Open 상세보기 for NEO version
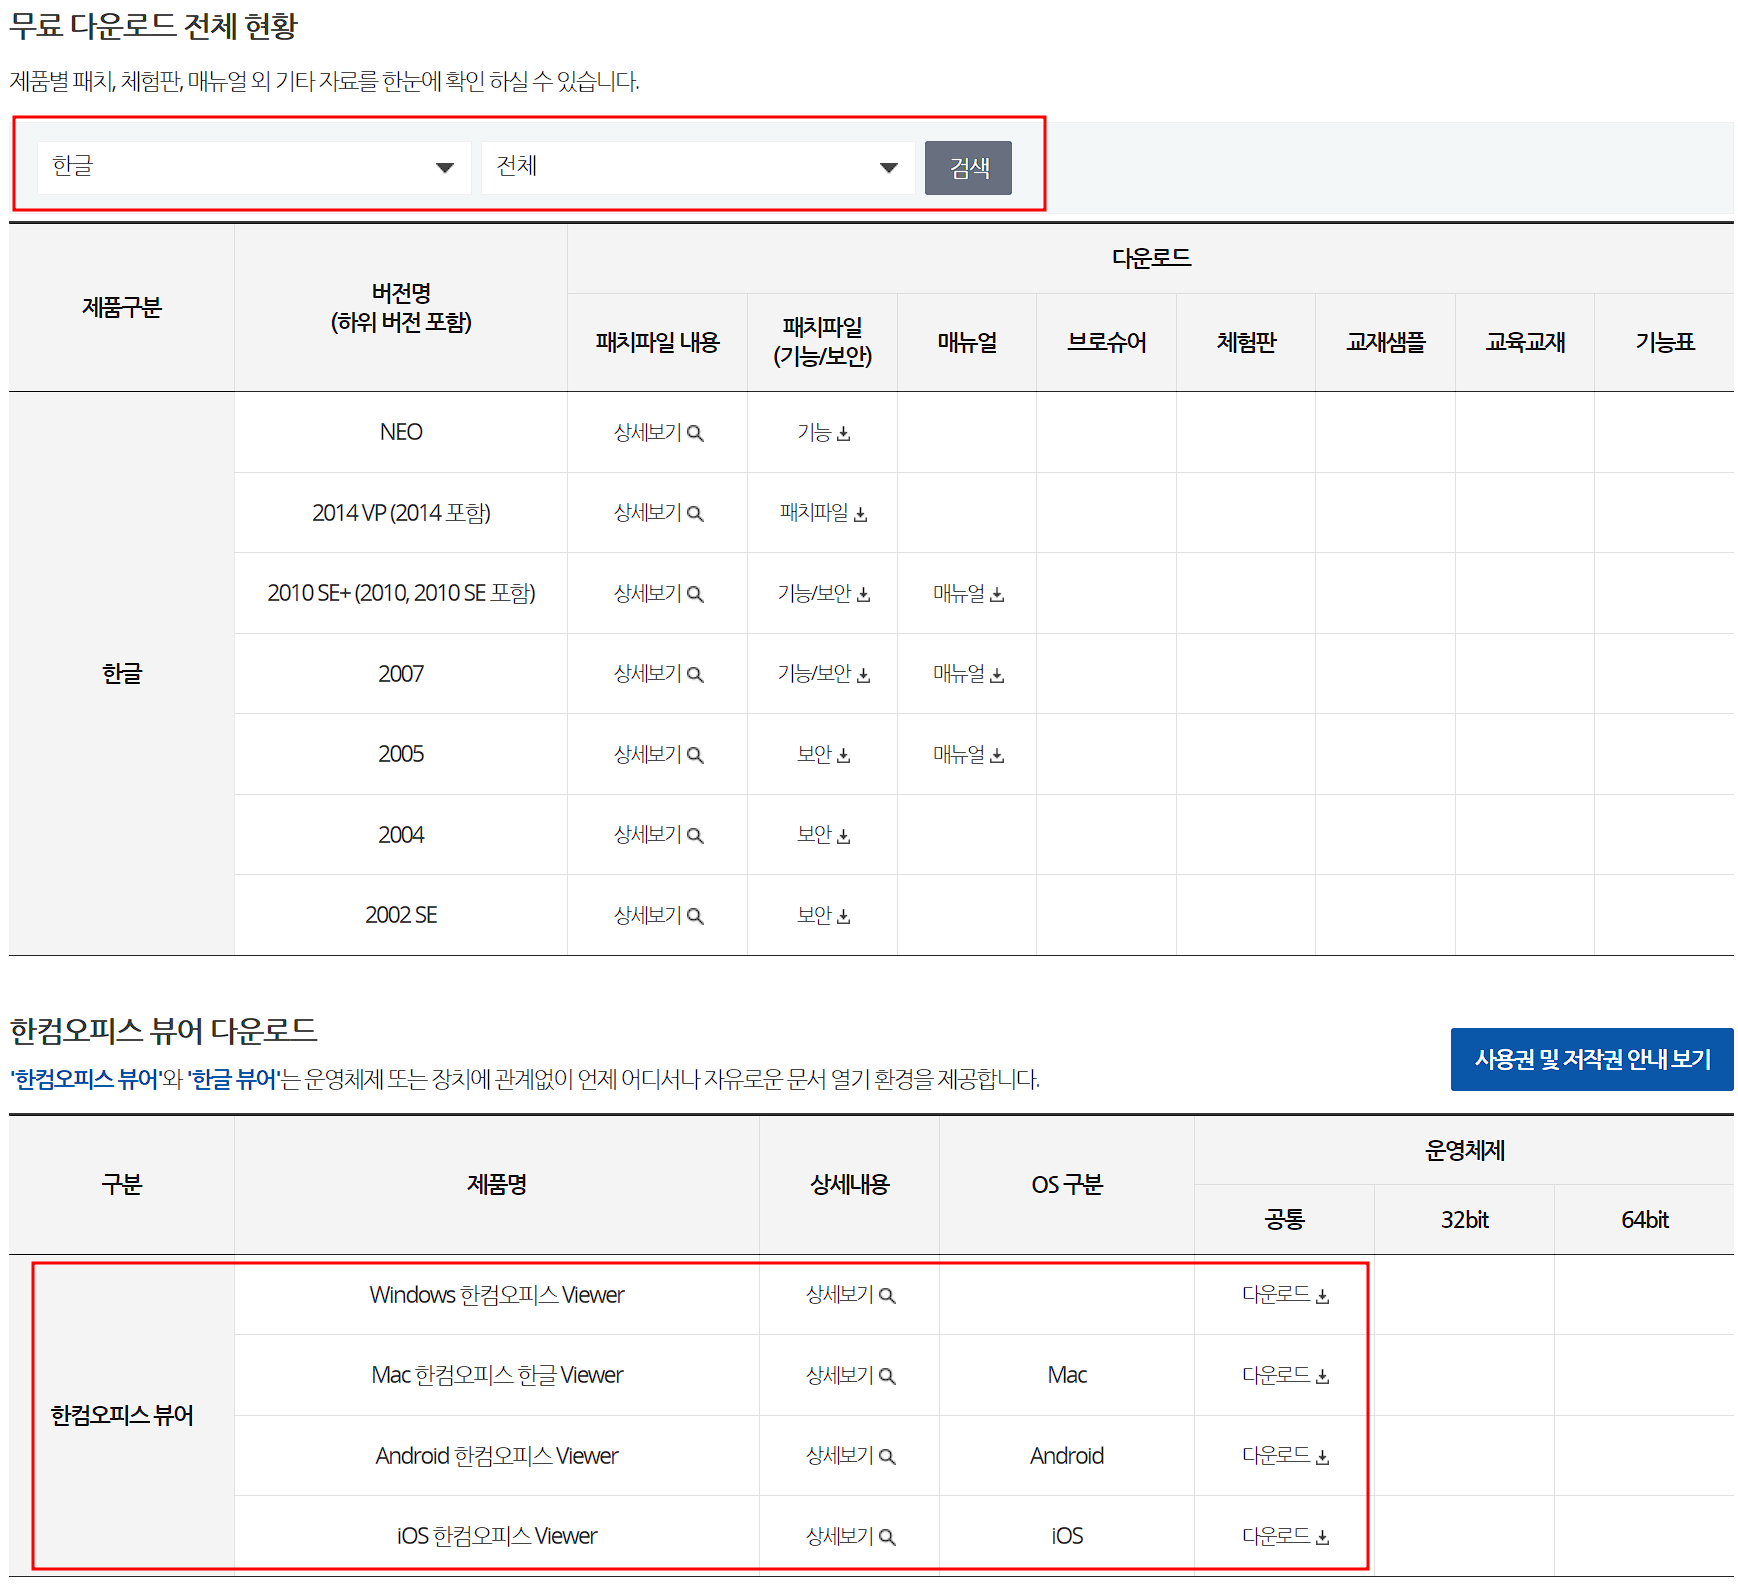Viewport: 1738px width, 1590px height. click(x=658, y=432)
